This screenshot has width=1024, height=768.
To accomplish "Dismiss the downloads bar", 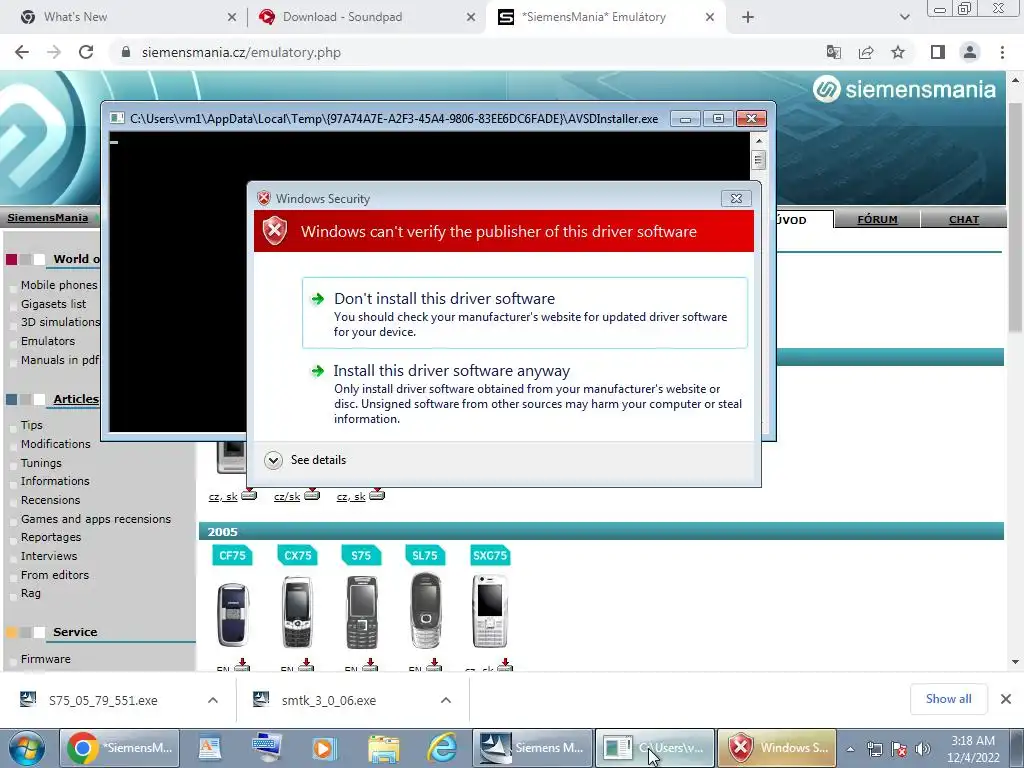I will pos(1006,699).
